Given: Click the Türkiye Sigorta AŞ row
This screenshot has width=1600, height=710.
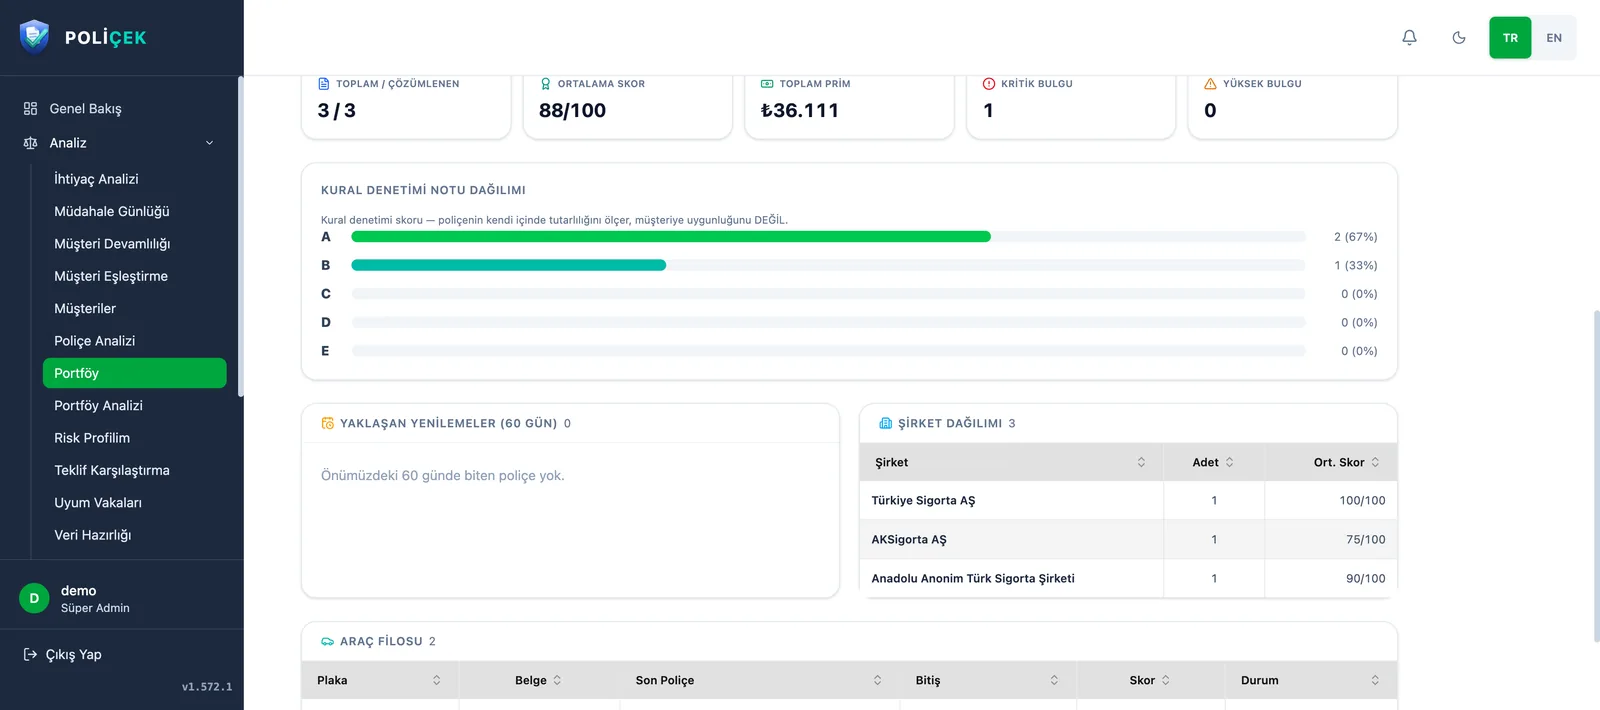Looking at the screenshot, I should 1129,500.
